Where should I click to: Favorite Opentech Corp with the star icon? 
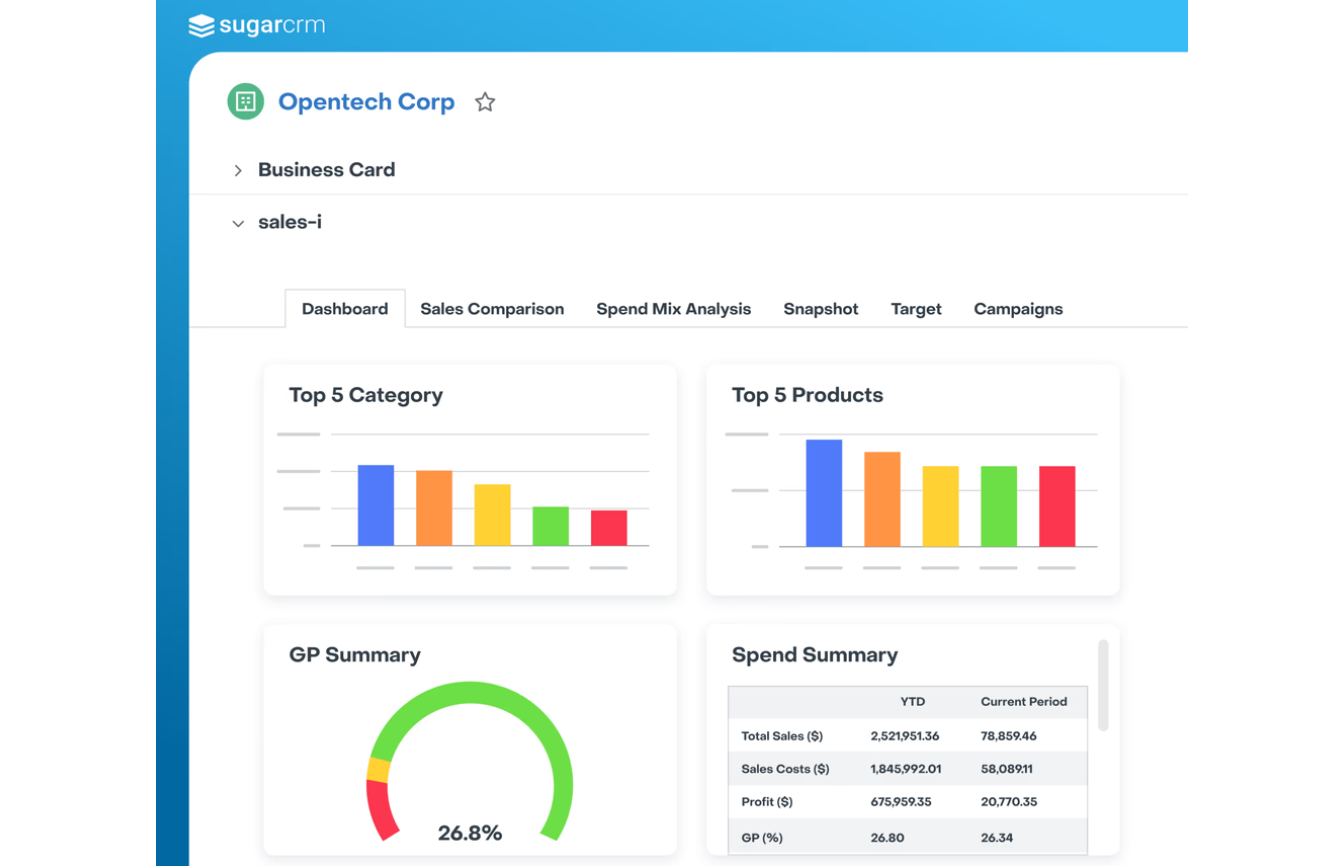[x=485, y=102]
